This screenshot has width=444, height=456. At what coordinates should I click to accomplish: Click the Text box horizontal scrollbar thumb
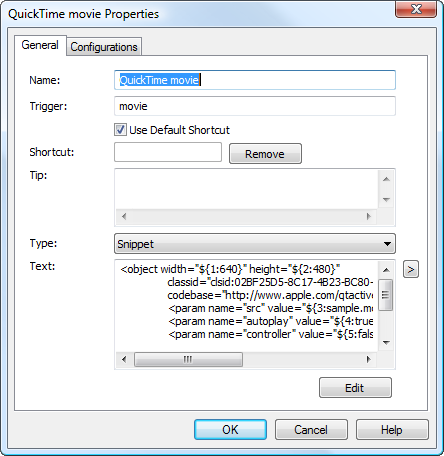click(x=188, y=359)
